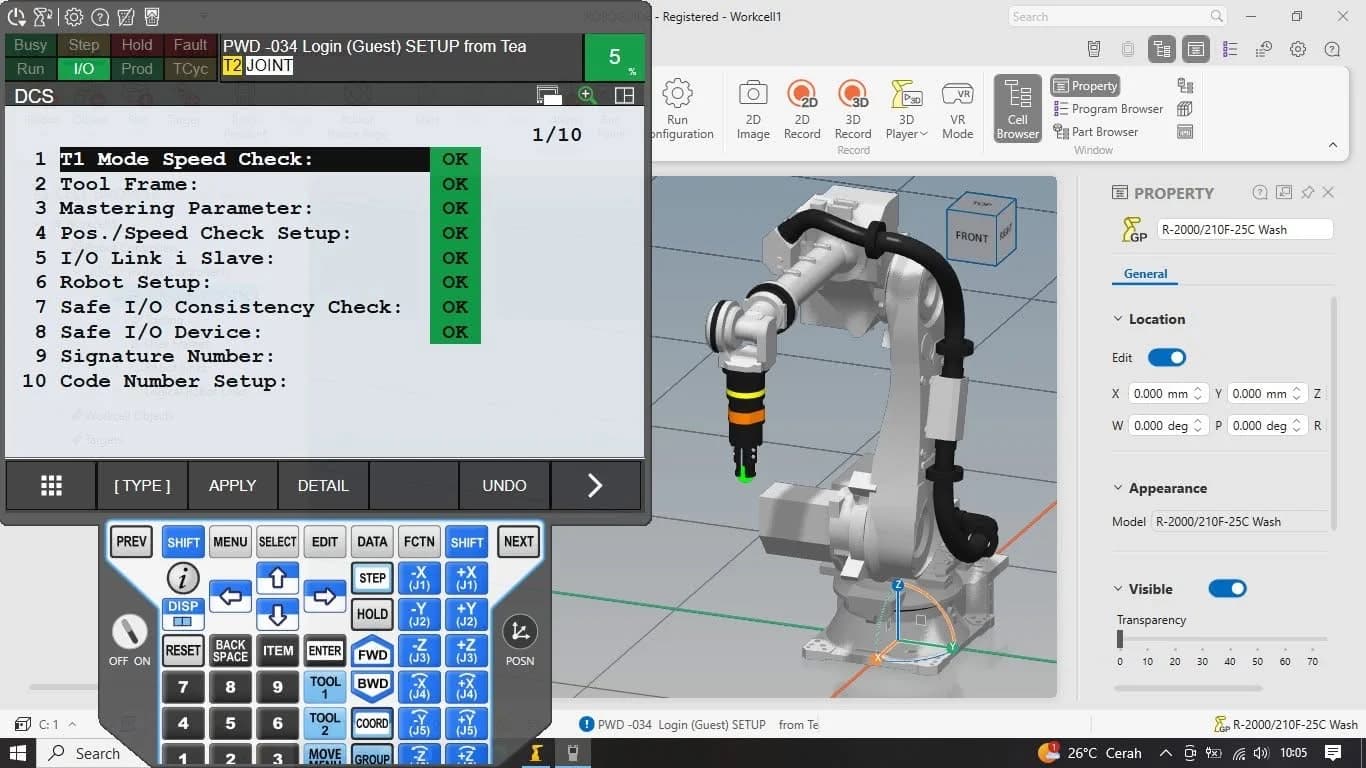The width and height of the screenshot is (1366, 768).
Task: Click the Transparency slider handle
Action: click(1120, 639)
